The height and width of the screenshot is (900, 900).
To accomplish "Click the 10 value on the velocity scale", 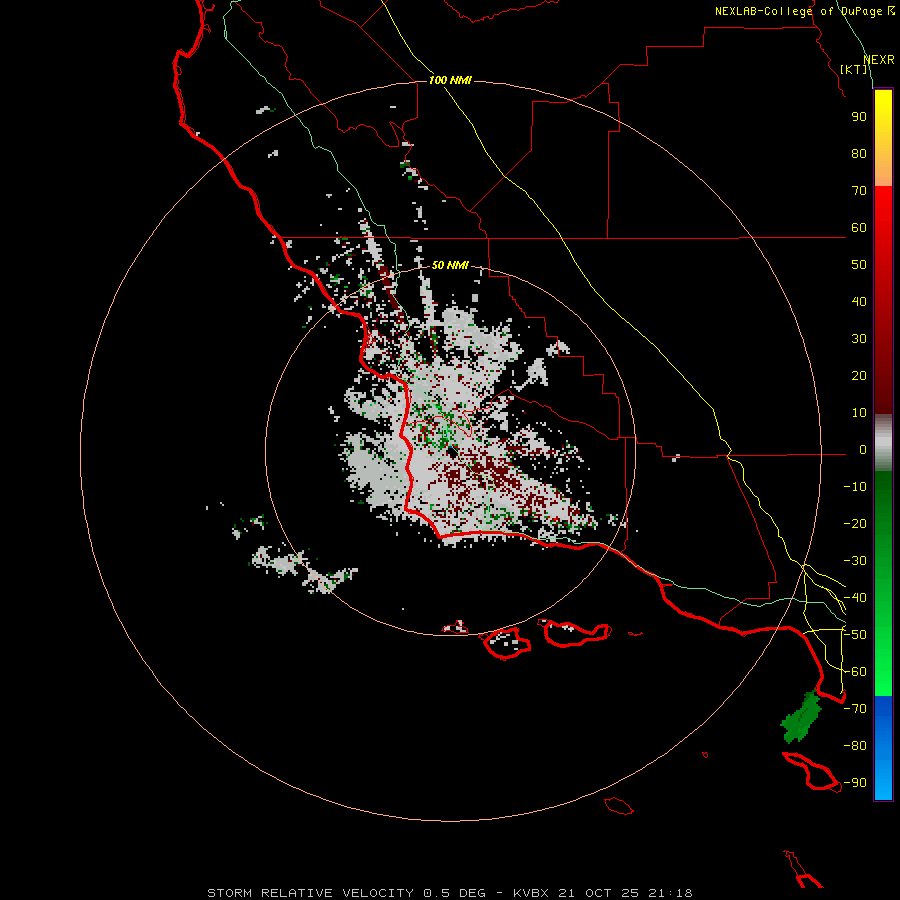I will (x=859, y=413).
